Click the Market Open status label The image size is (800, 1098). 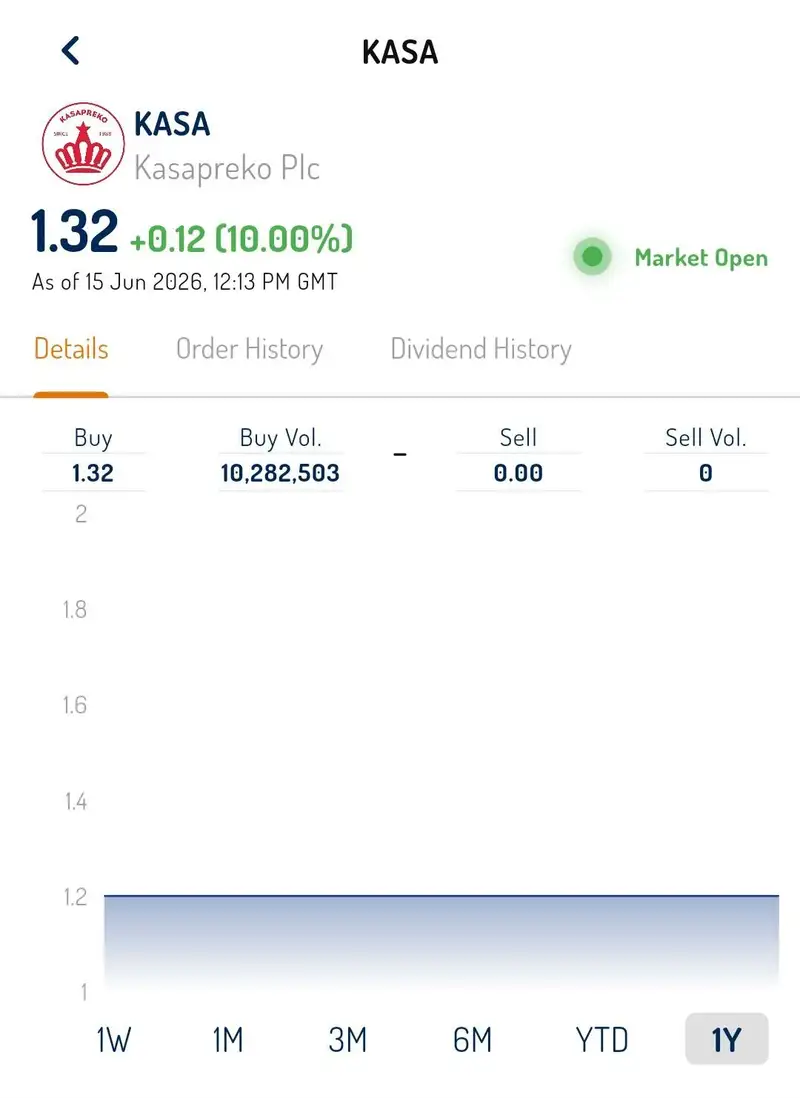point(701,258)
